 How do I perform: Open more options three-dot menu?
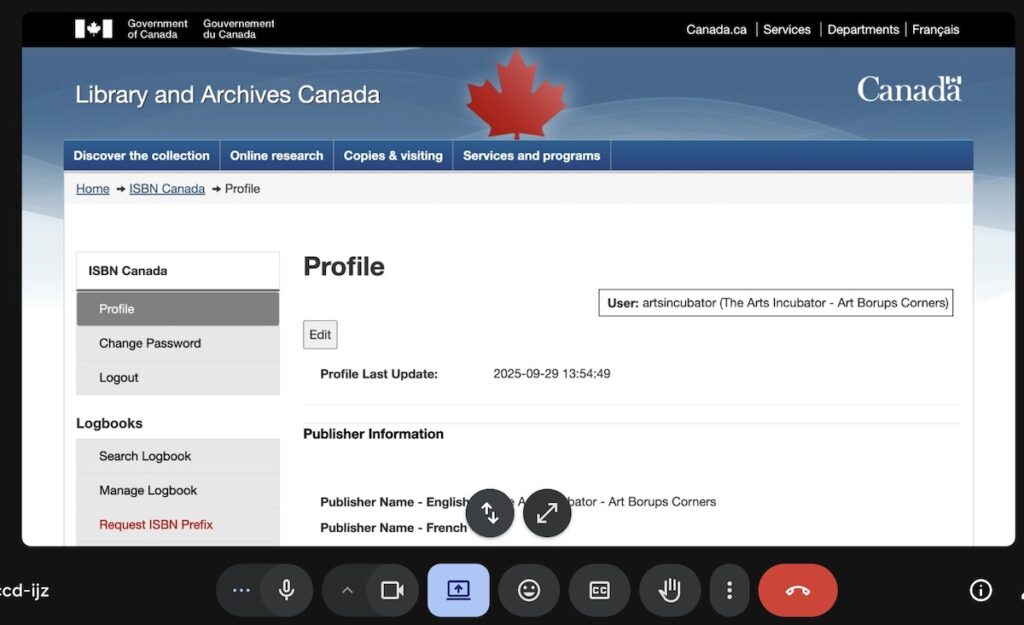click(x=730, y=590)
